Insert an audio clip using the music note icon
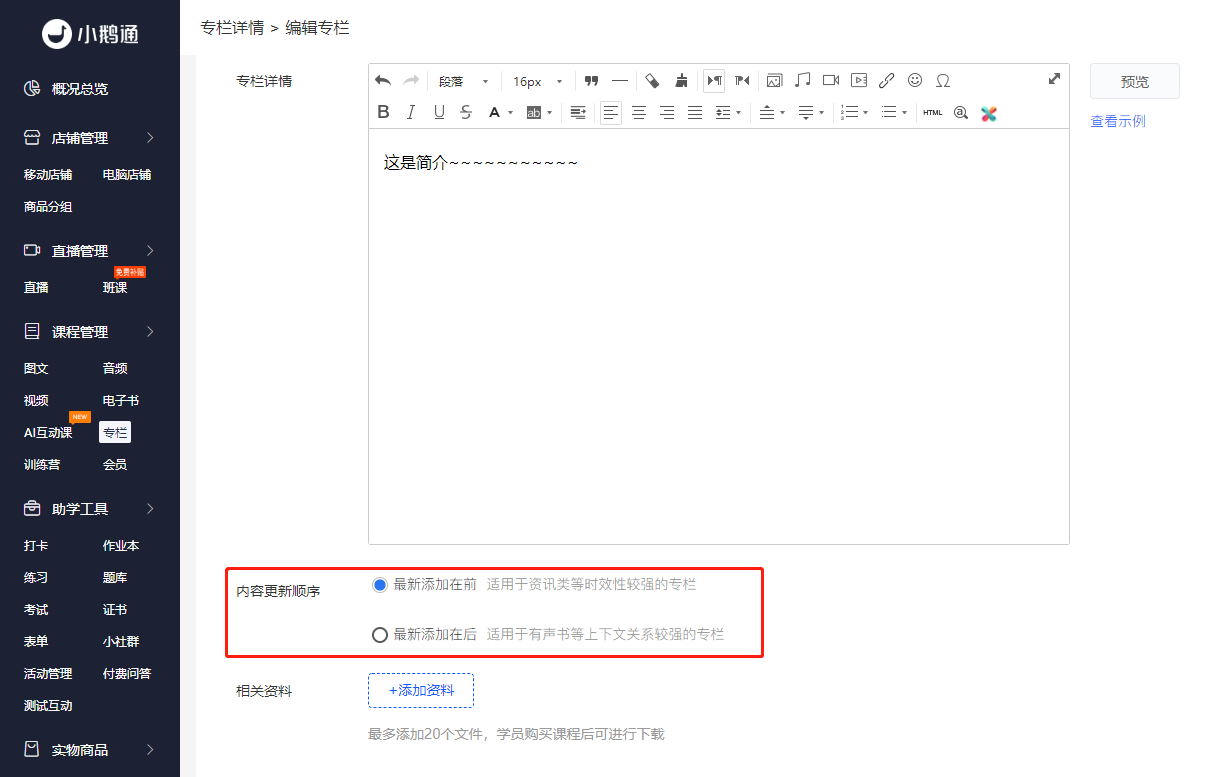The image size is (1210, 777). (803, 81)
